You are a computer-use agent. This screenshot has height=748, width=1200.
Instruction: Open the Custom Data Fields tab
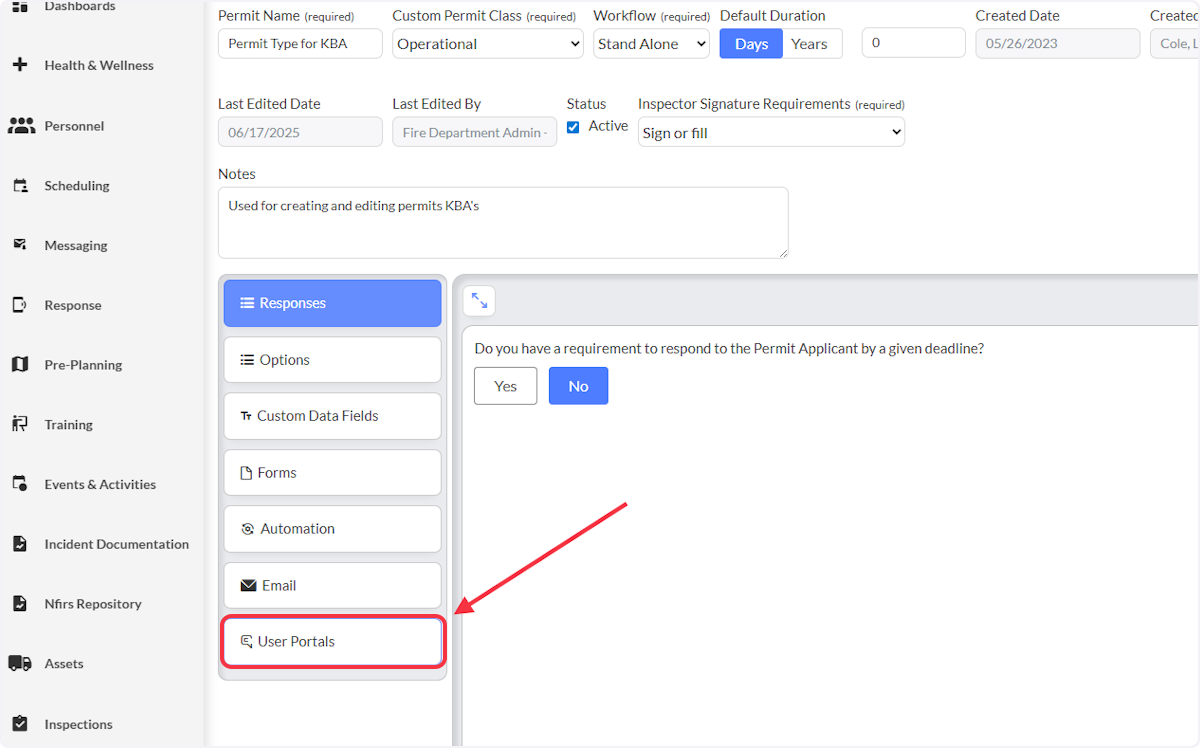(332, 416)
